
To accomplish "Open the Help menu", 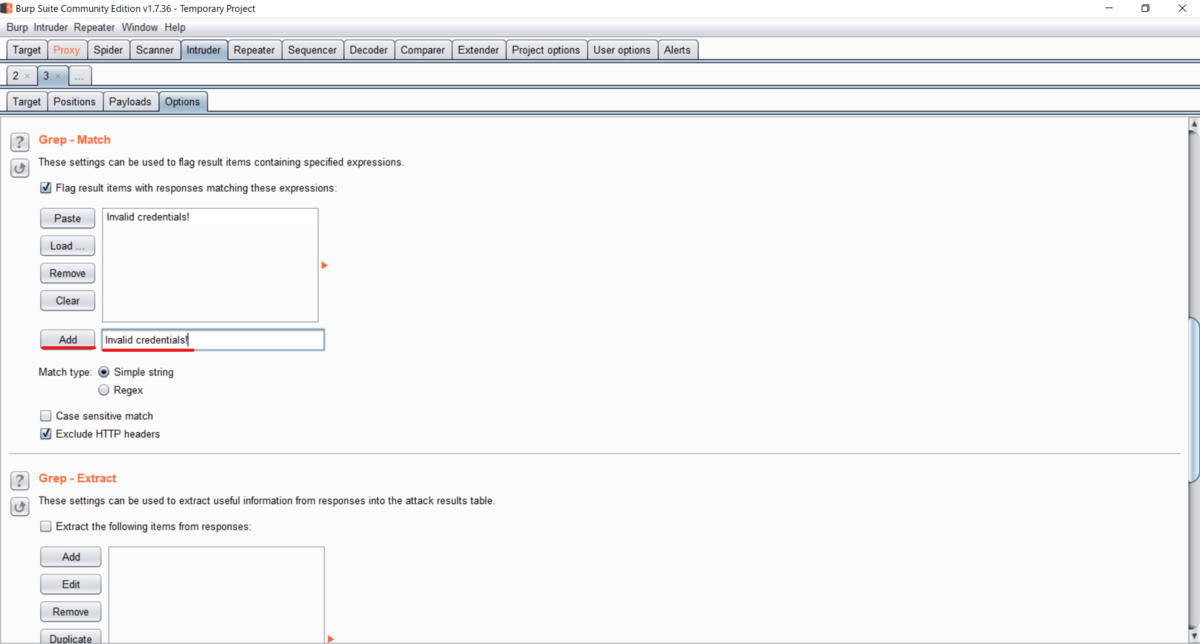I will tap(175, 28).
